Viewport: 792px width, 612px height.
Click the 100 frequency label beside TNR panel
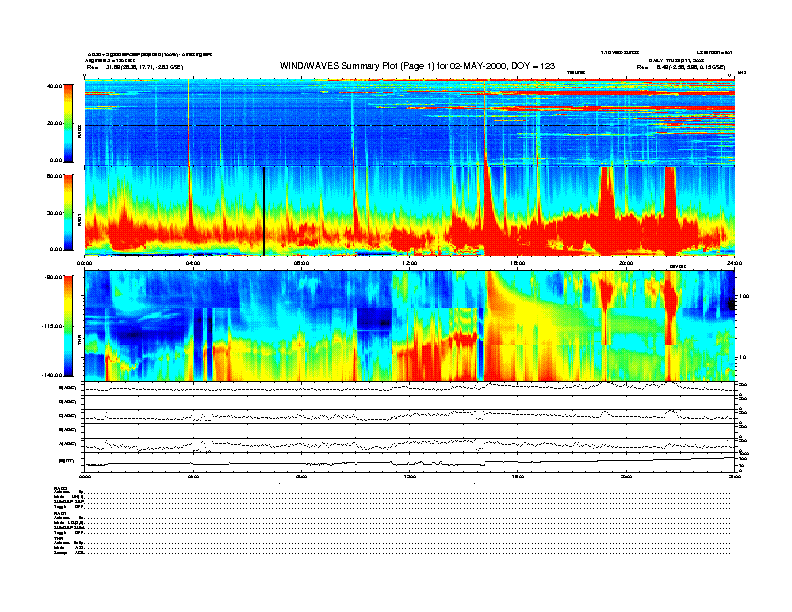point(745,296)
